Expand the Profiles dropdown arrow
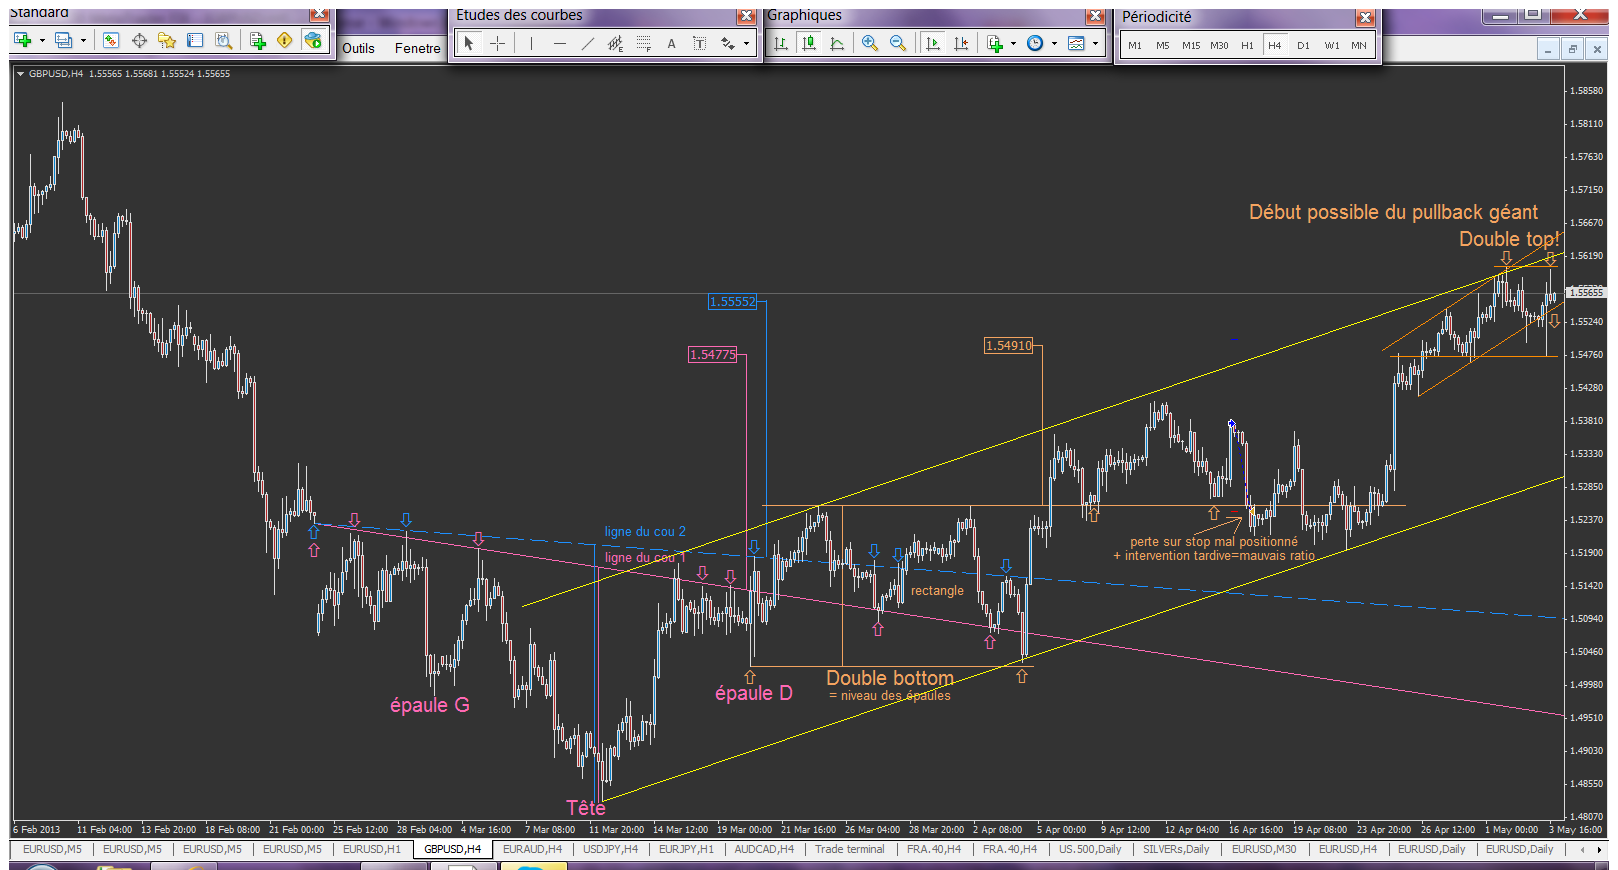The width and height of the screenshot is (1618, 870). coord(83,40)
